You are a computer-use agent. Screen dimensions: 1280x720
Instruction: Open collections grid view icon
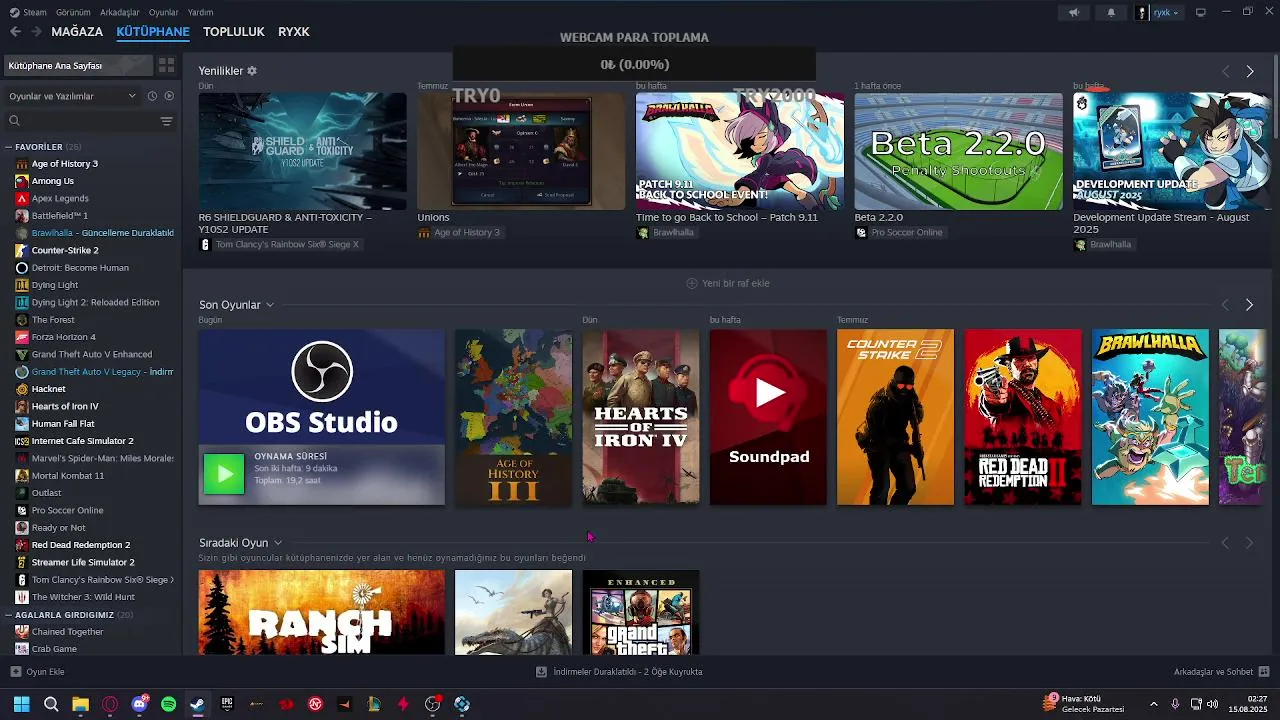pyautogui.click(x=166, y=65)
